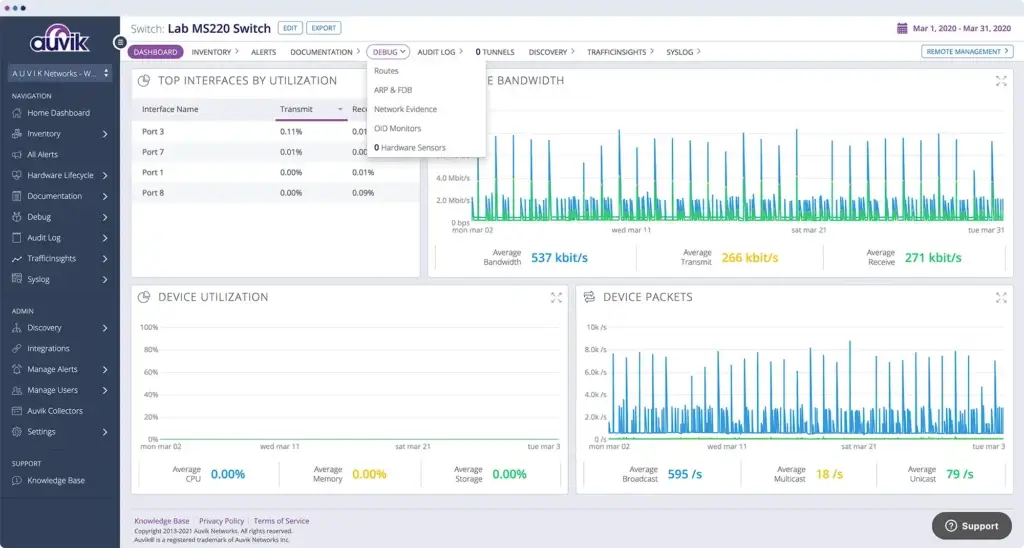Select OID Monitors menu entry
Screen dimensions: 1024x548
click(x=398, y=129)
